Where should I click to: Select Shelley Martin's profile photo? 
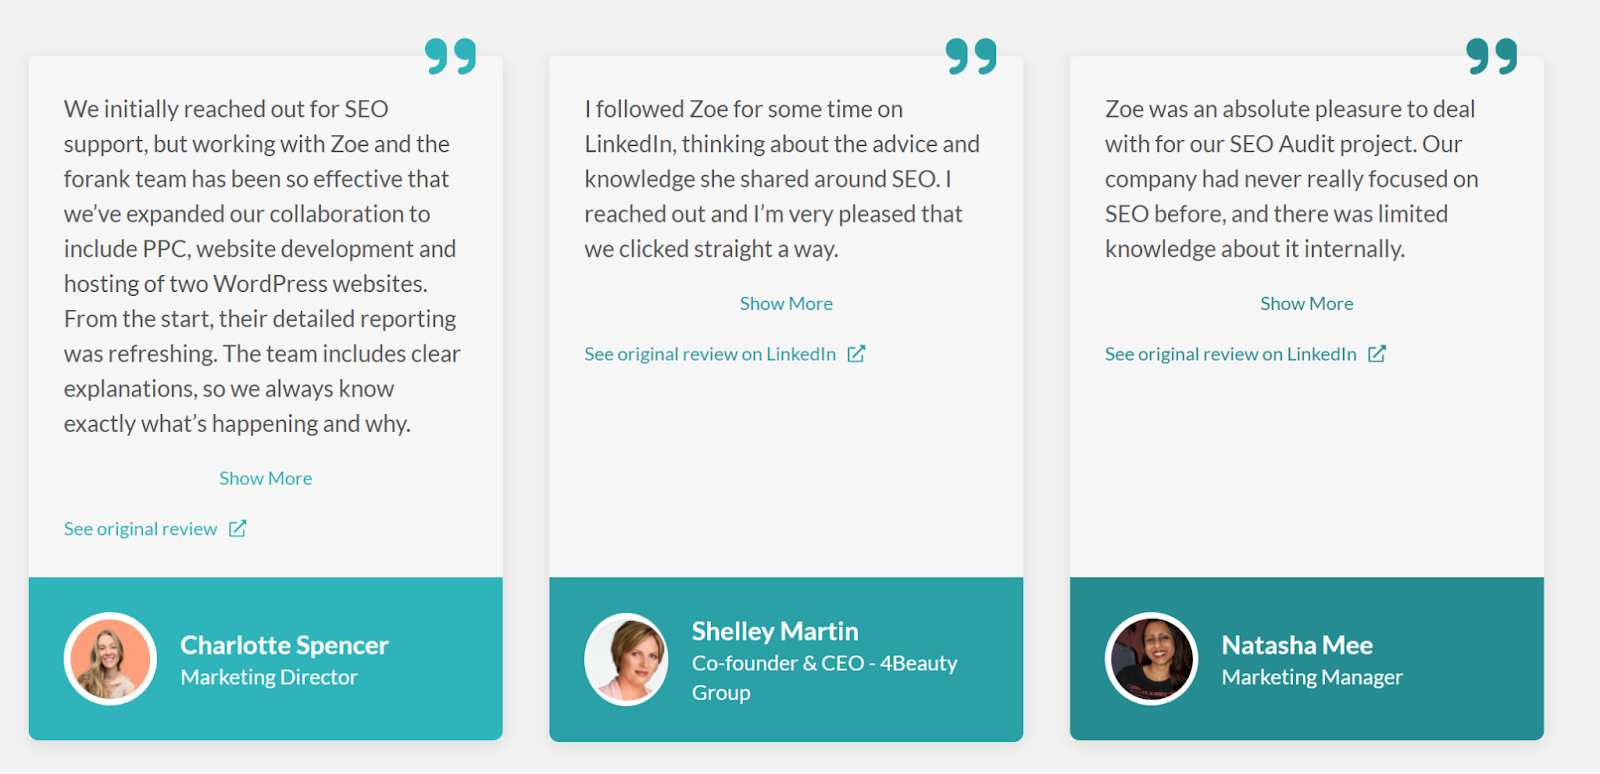pyautogui.click(x=626, y=658)
